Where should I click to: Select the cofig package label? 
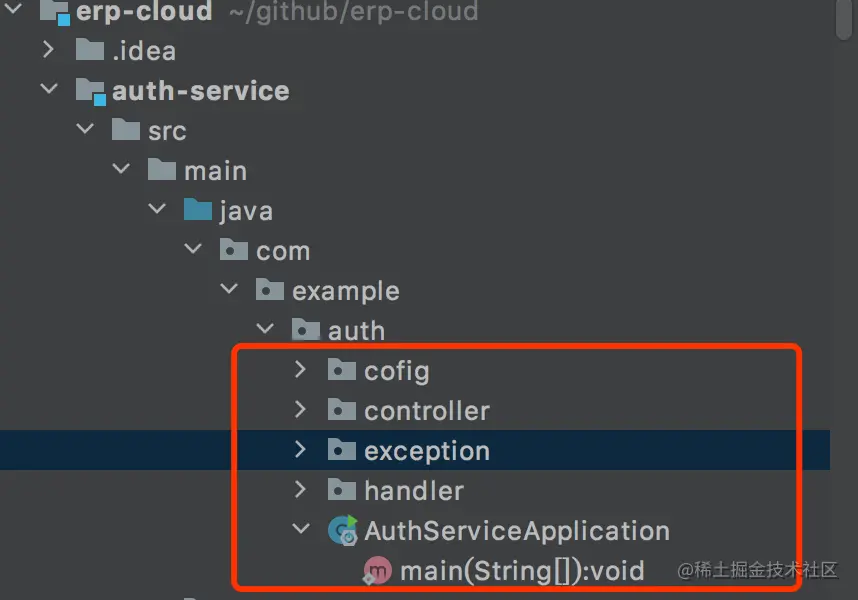tap(397, 371)
